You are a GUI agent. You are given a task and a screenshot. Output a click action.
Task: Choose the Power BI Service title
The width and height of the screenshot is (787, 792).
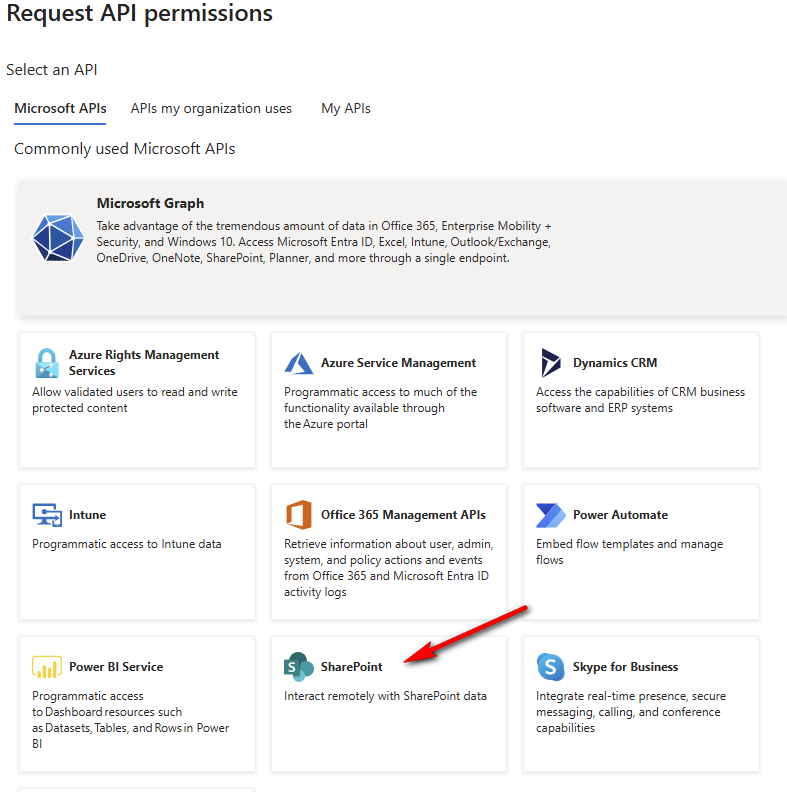pos(116,667)
